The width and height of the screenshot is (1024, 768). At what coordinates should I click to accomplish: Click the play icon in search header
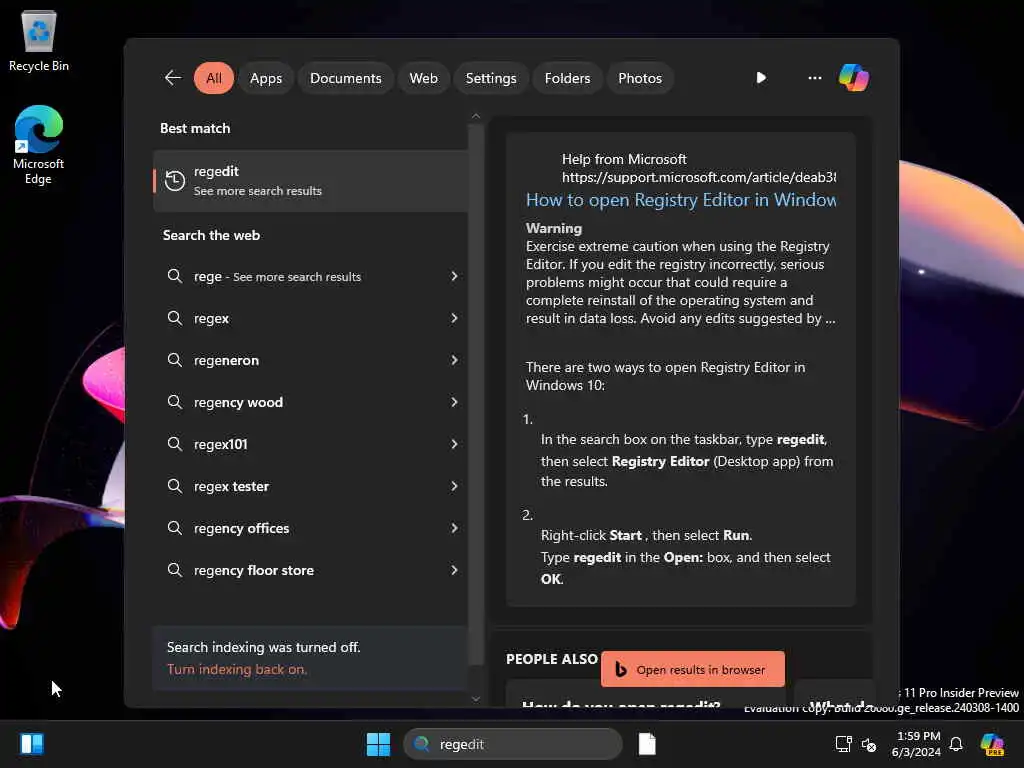point(761,78)
